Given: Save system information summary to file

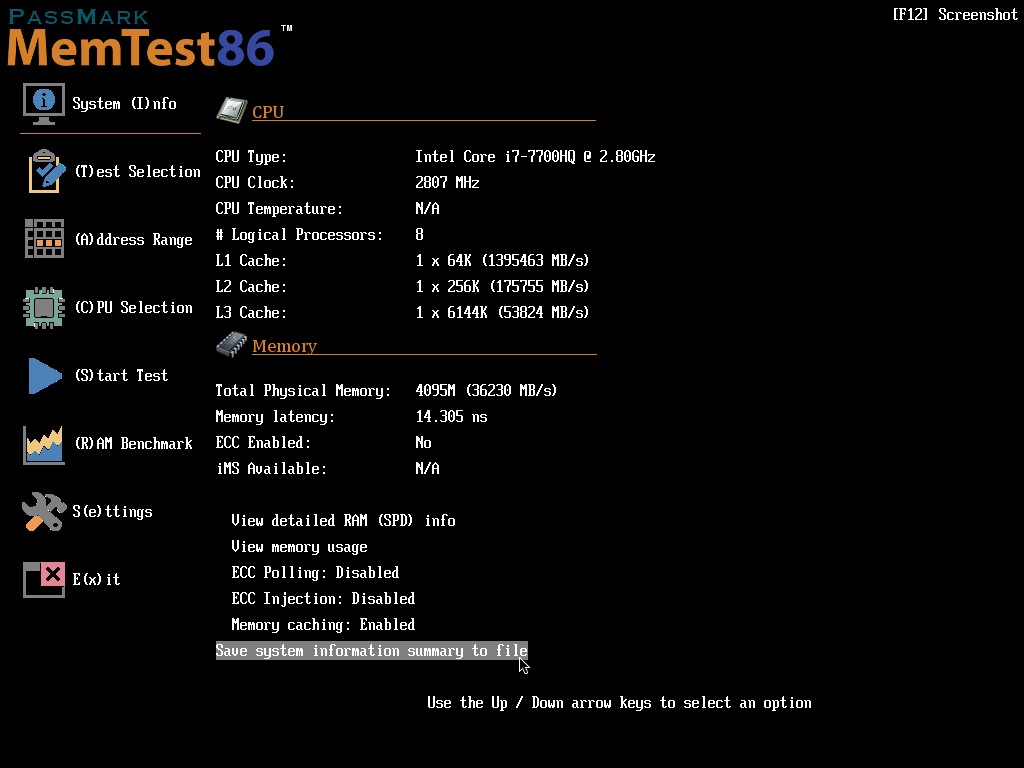Looking at the screenshot, I should (371, 650).
